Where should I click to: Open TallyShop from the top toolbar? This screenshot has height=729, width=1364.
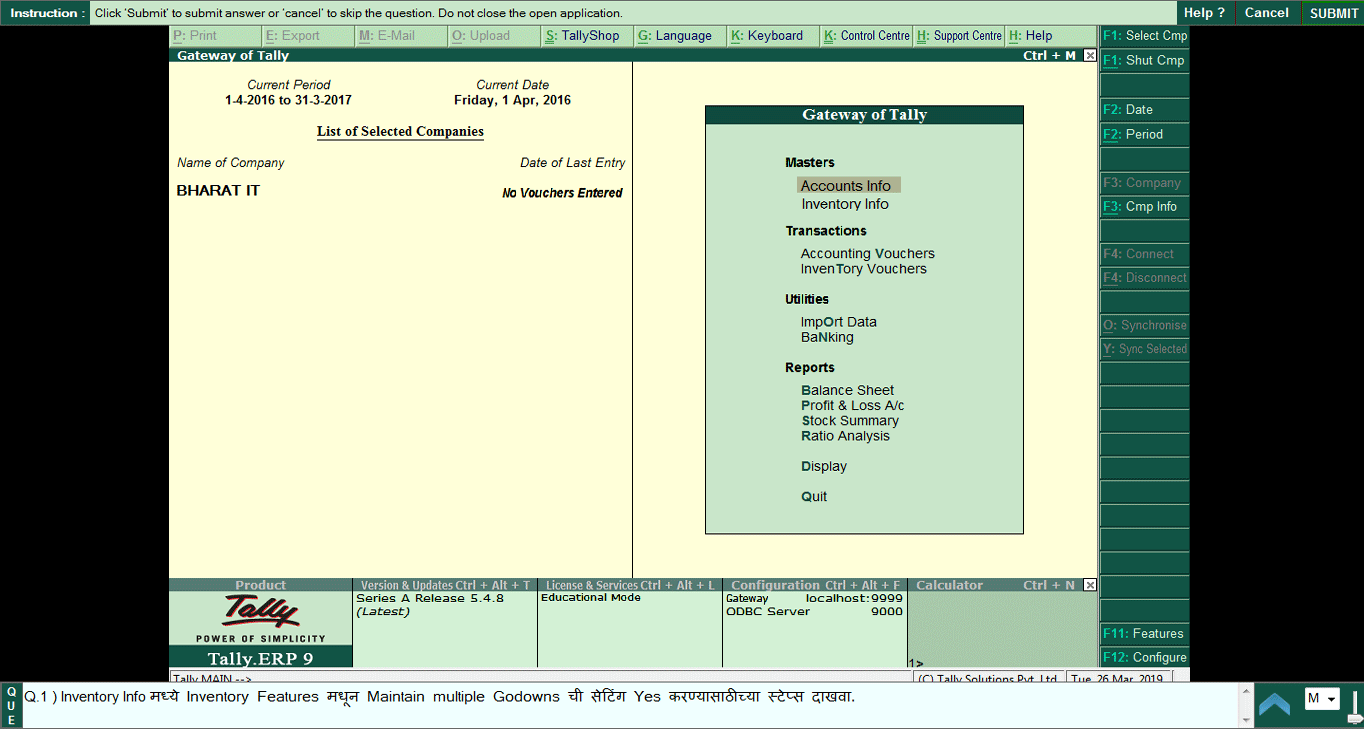[587, 36]
